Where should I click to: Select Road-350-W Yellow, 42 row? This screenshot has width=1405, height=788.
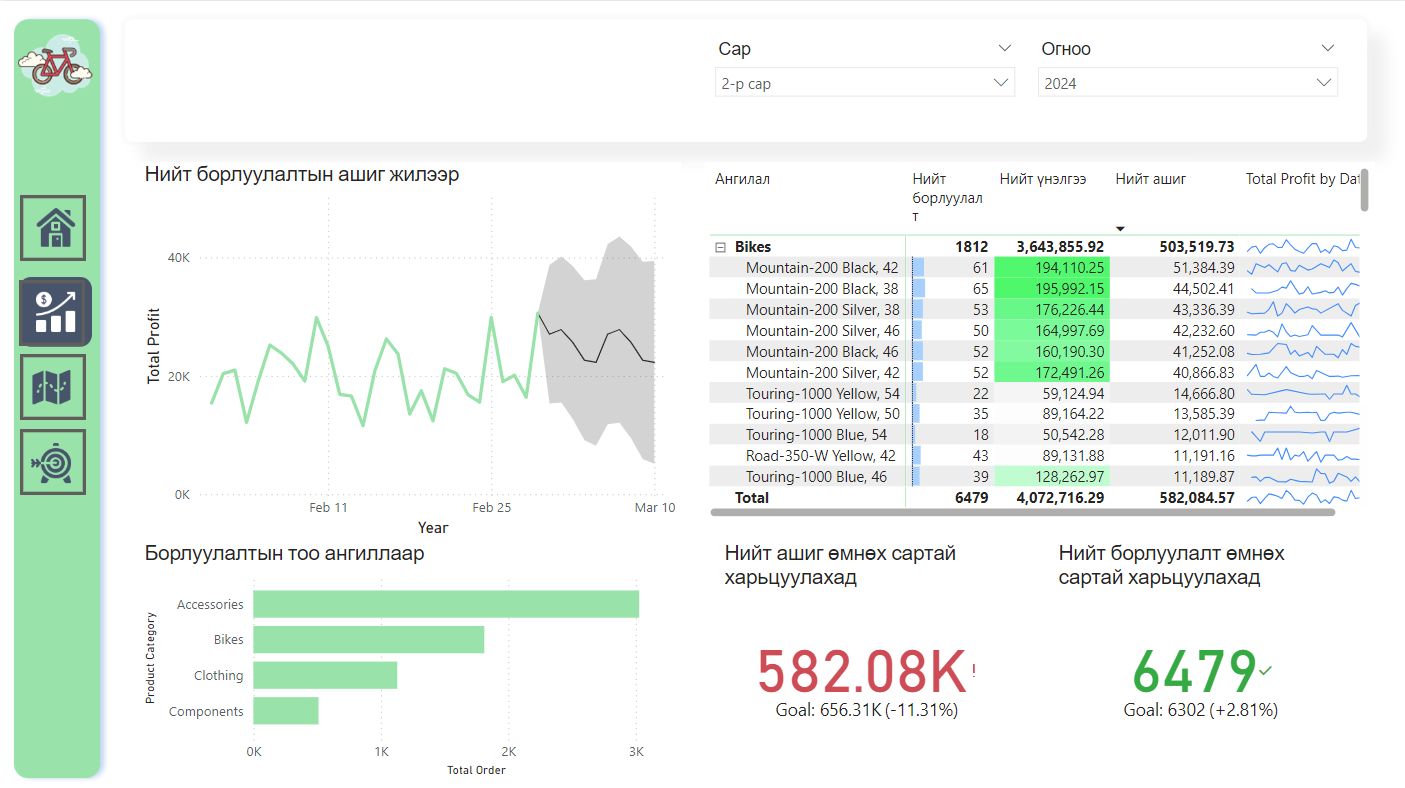(x=1034, y=456)
